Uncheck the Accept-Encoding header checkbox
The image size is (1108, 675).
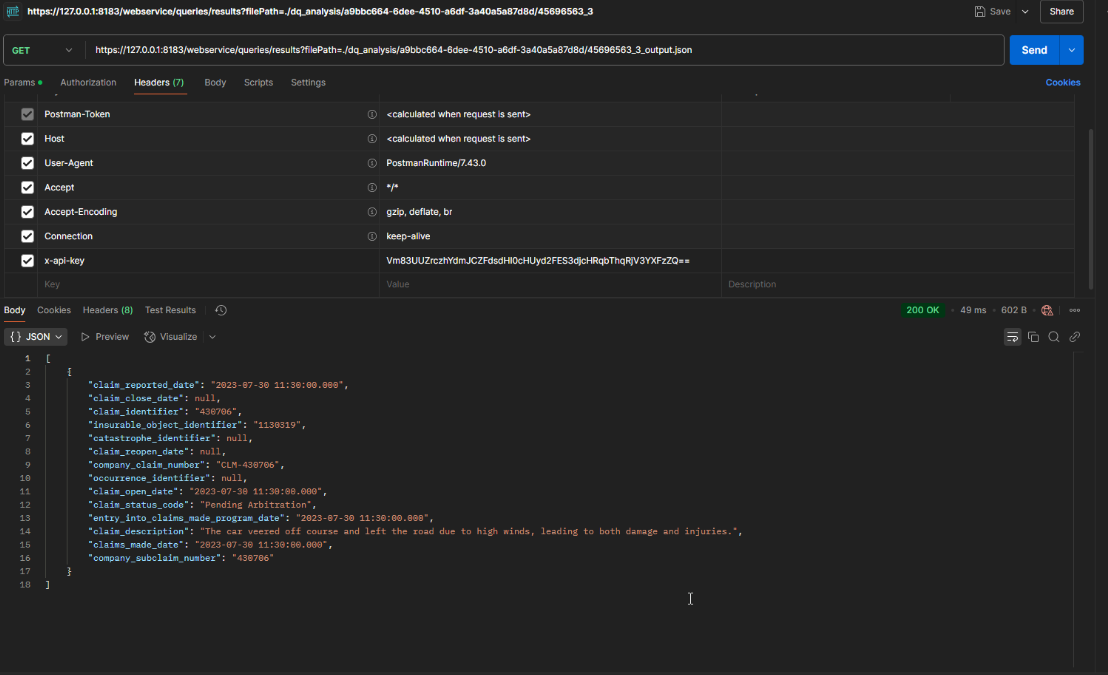[x=28, y=211]
